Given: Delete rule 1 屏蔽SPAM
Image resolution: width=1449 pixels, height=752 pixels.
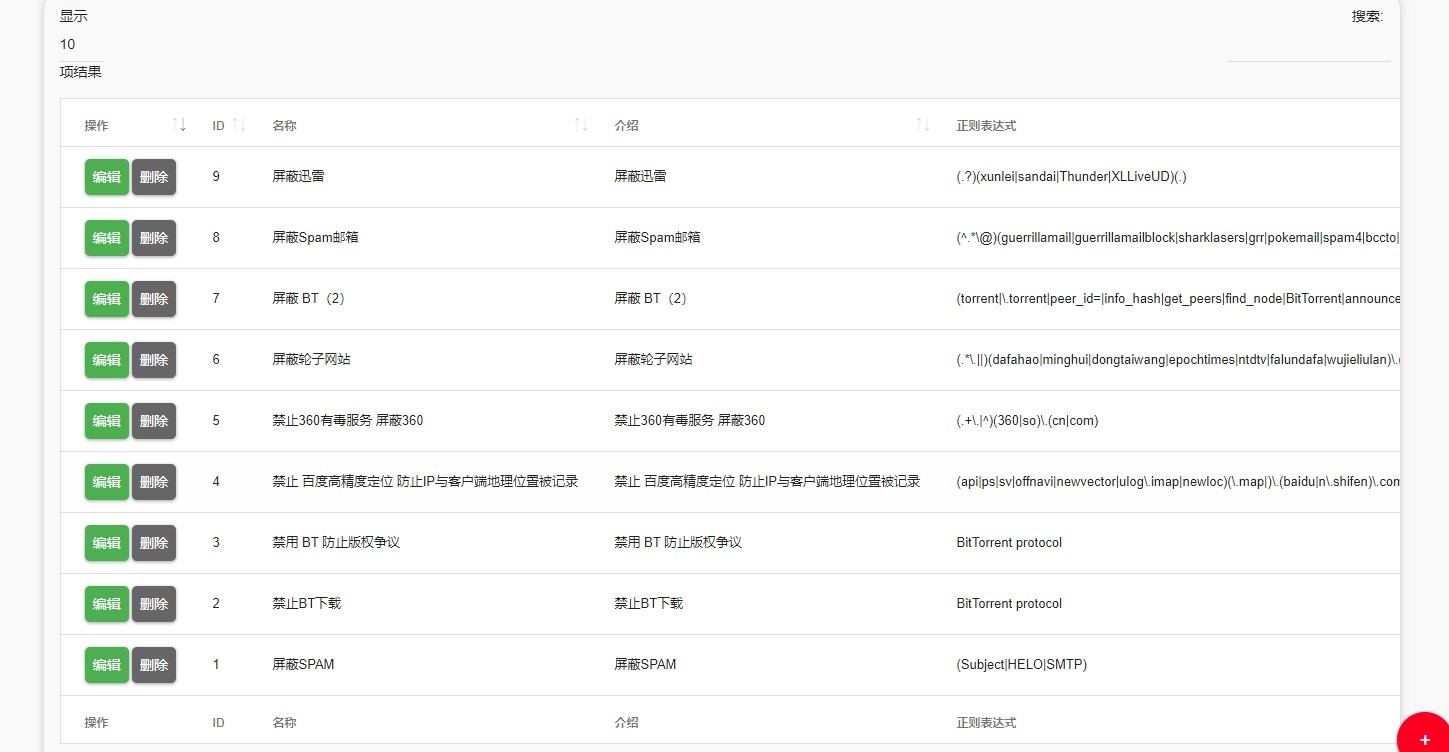Looking at the screenshot, I should [154, 665].
